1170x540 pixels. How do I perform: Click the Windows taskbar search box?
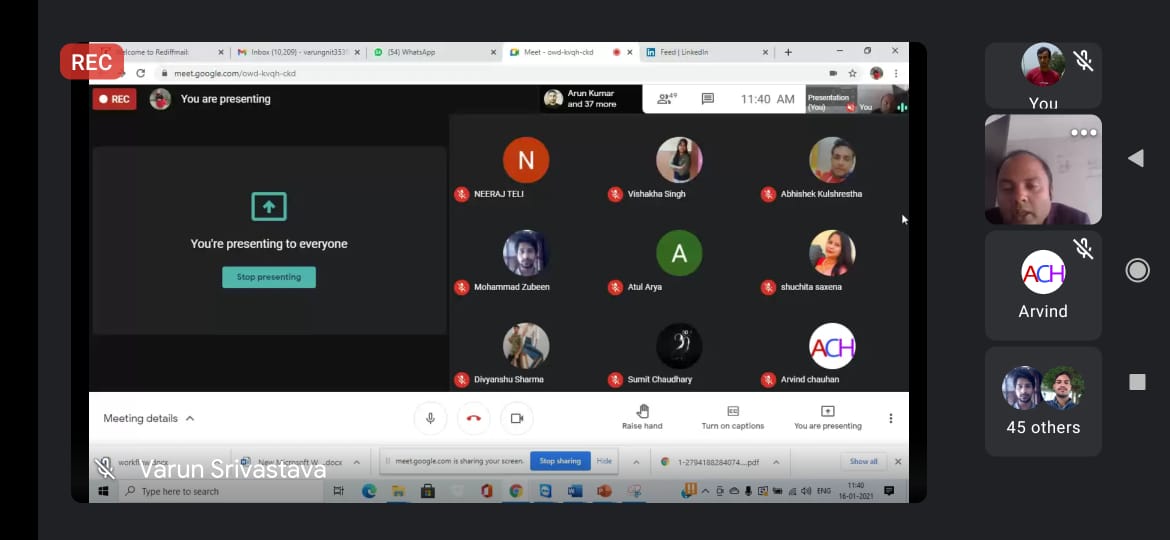(220, 491)
